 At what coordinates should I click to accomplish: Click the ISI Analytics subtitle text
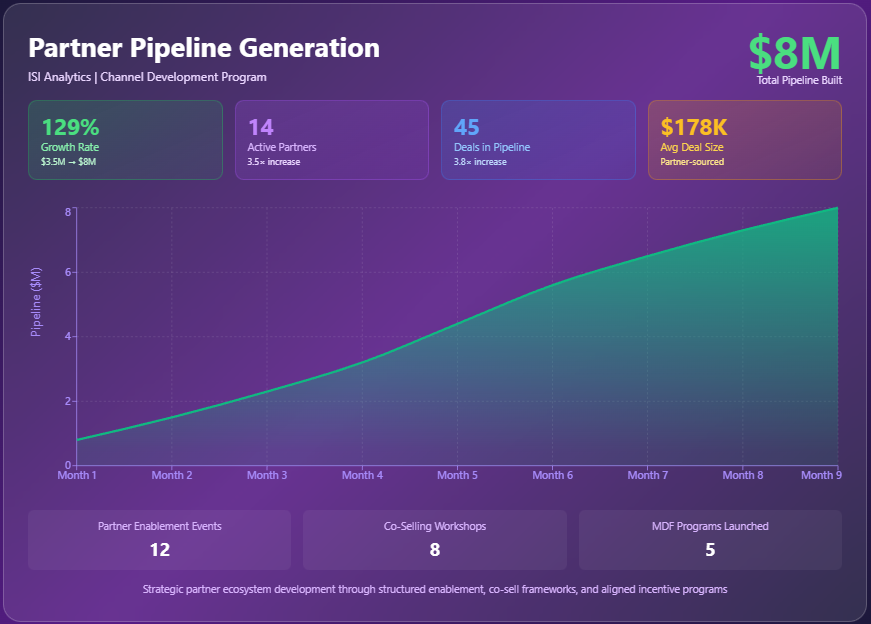(146, 77)
